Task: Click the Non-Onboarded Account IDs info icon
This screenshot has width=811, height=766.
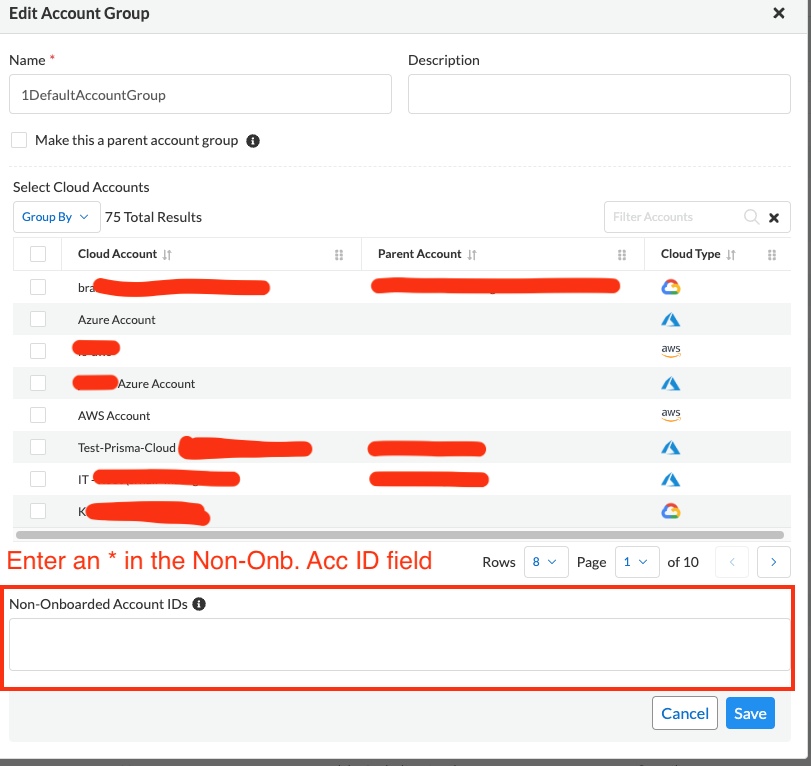Action: pyautogui.click(x=199, y=604)
